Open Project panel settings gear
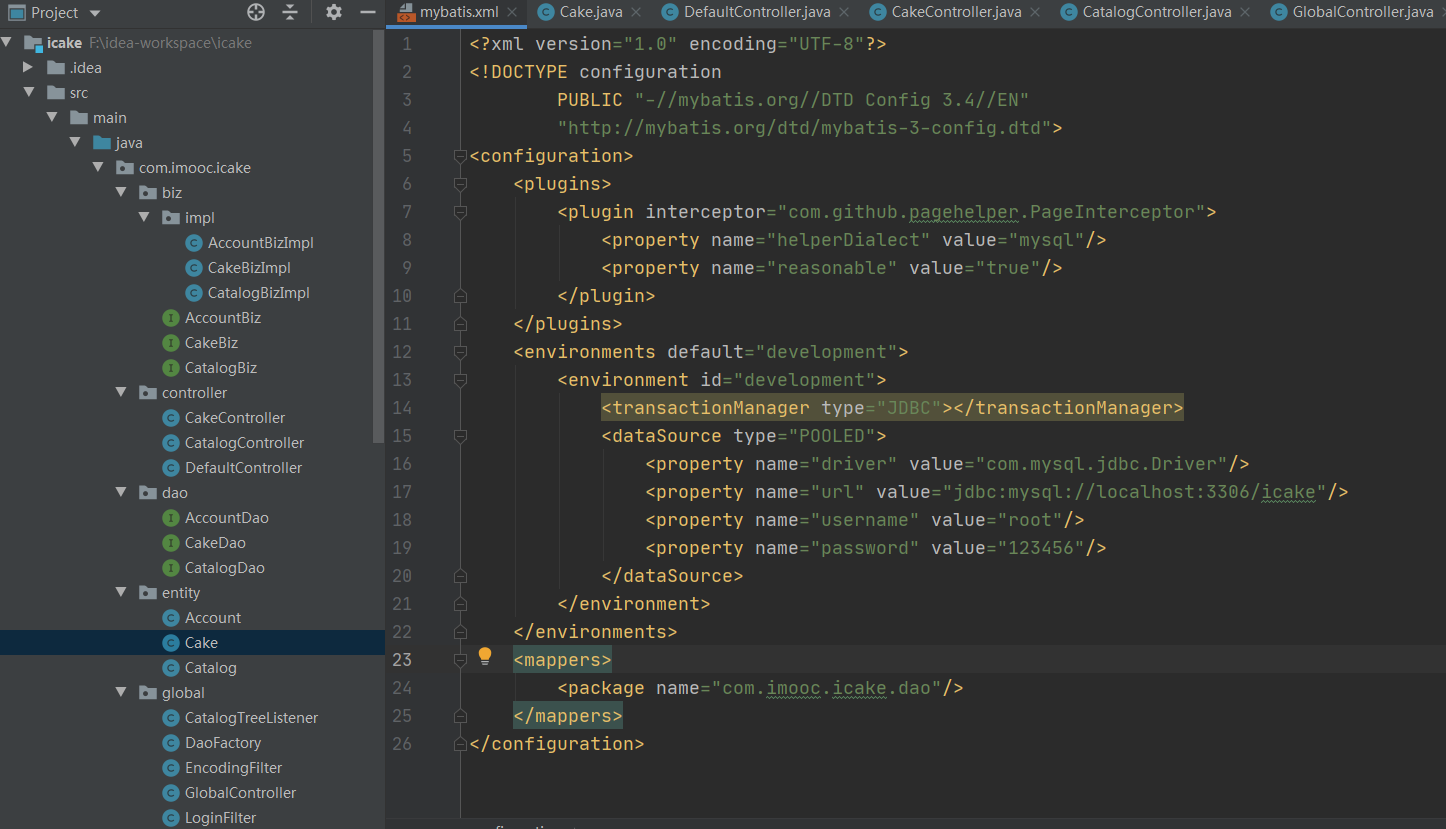The height and width of the screenshot is (829, 1446). [x=334, y=12]
